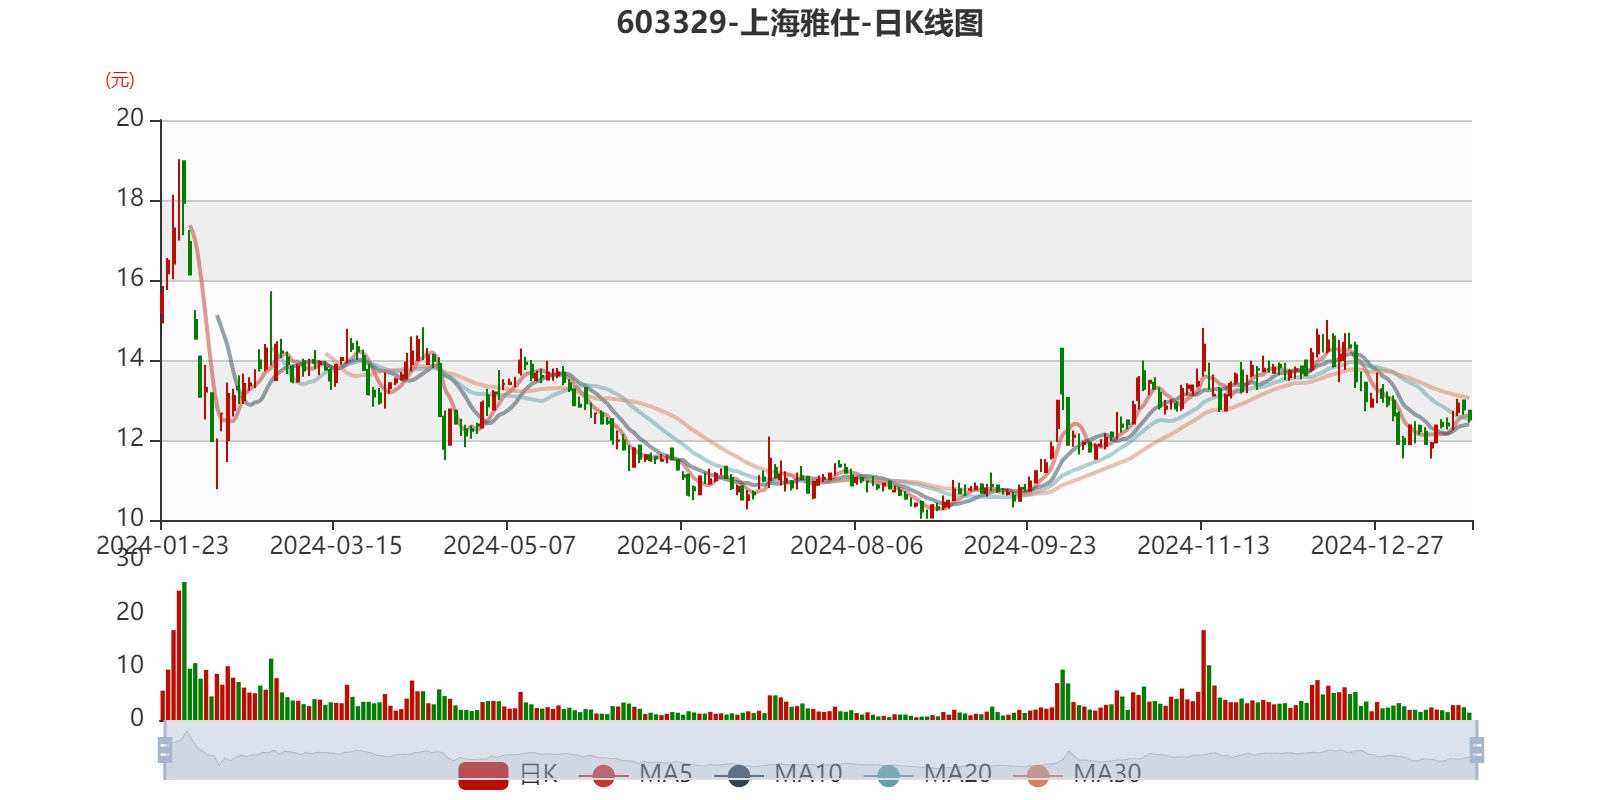Click the 2024-11-13 date axis label
The image size is (1600, 800).
pos(1203,546)
